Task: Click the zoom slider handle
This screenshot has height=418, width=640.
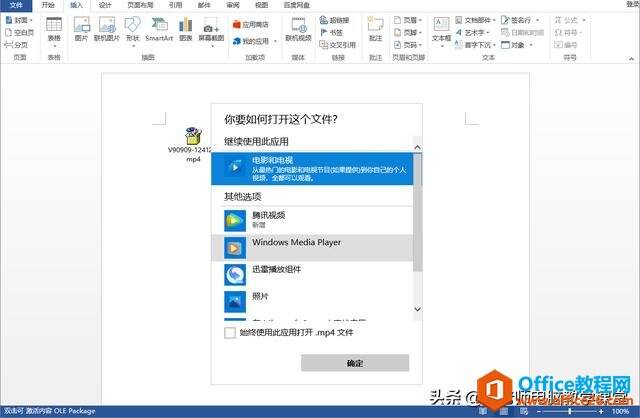Action: tap(569, 411)
